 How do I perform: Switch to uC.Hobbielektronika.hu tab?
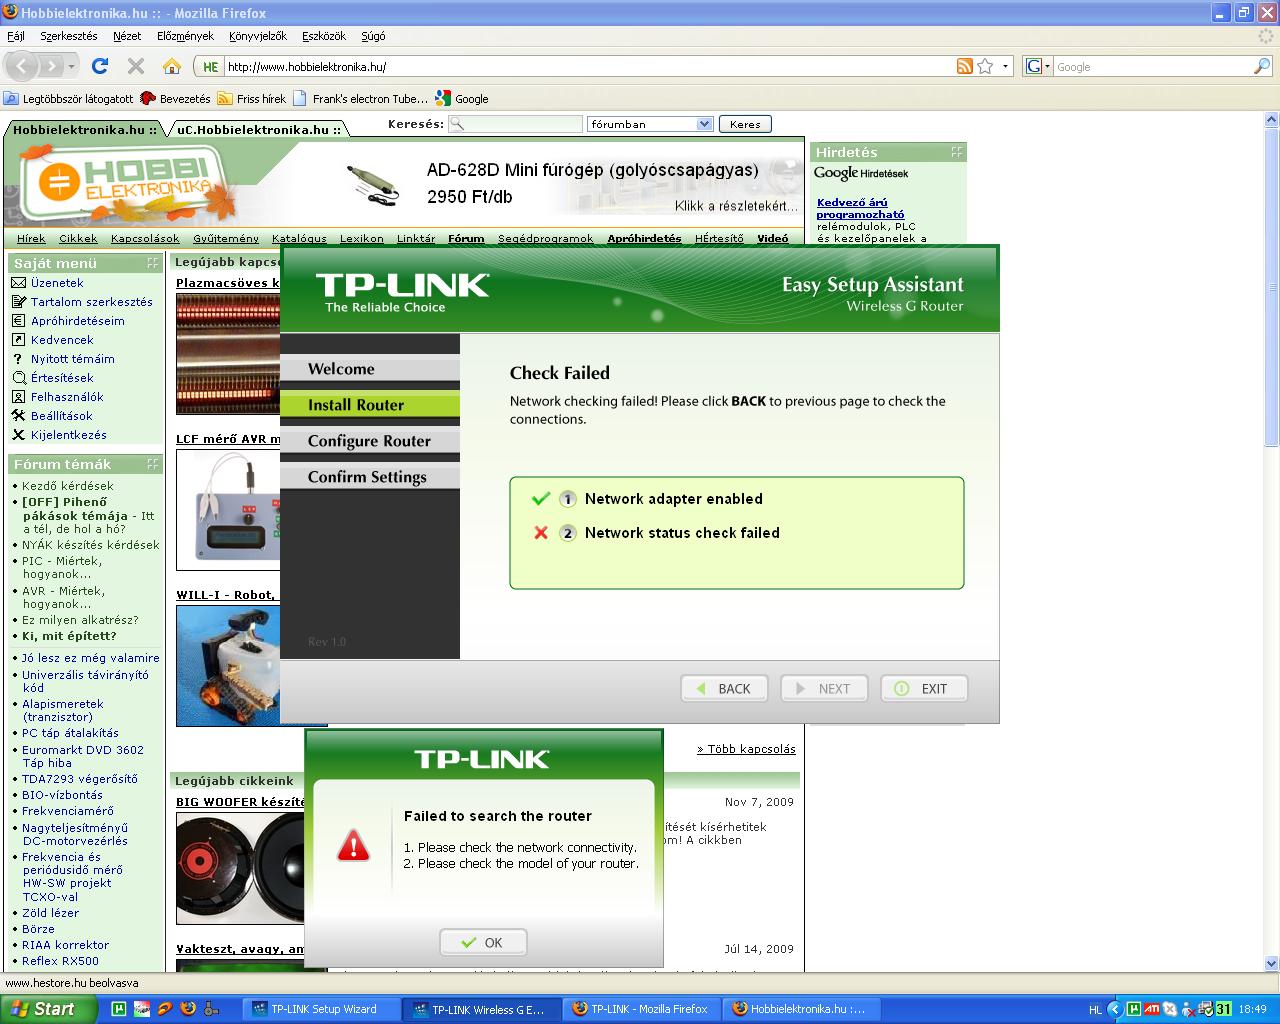[259, 130]
